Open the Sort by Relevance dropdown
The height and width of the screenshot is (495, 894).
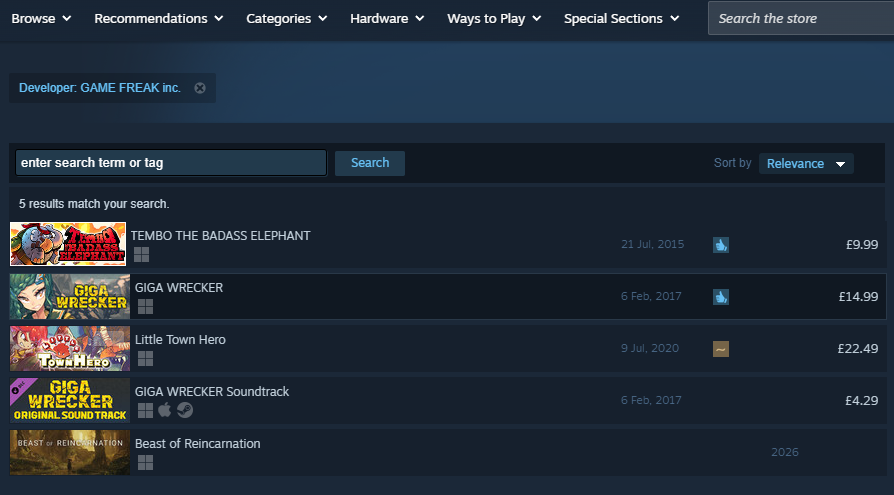806,164
